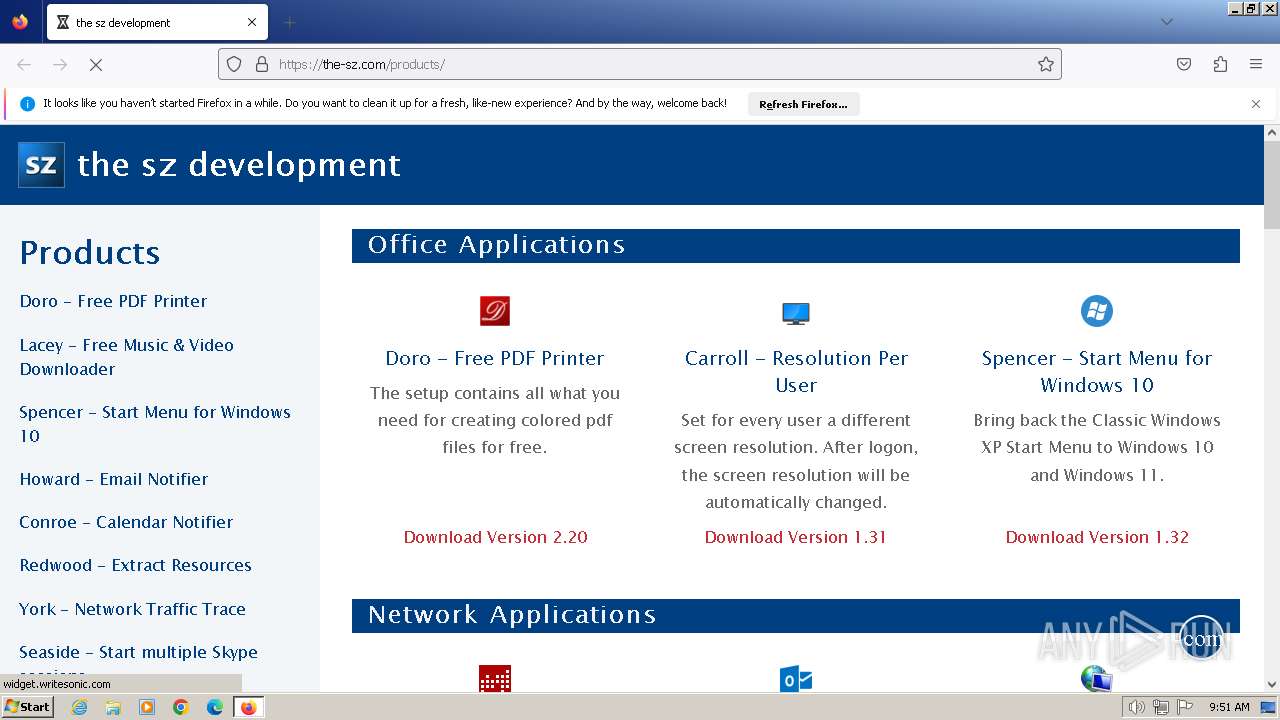The image size is (1280, 720).
Task: Open the Extensions puzzle icon
Action: [x=1220, y=64]
